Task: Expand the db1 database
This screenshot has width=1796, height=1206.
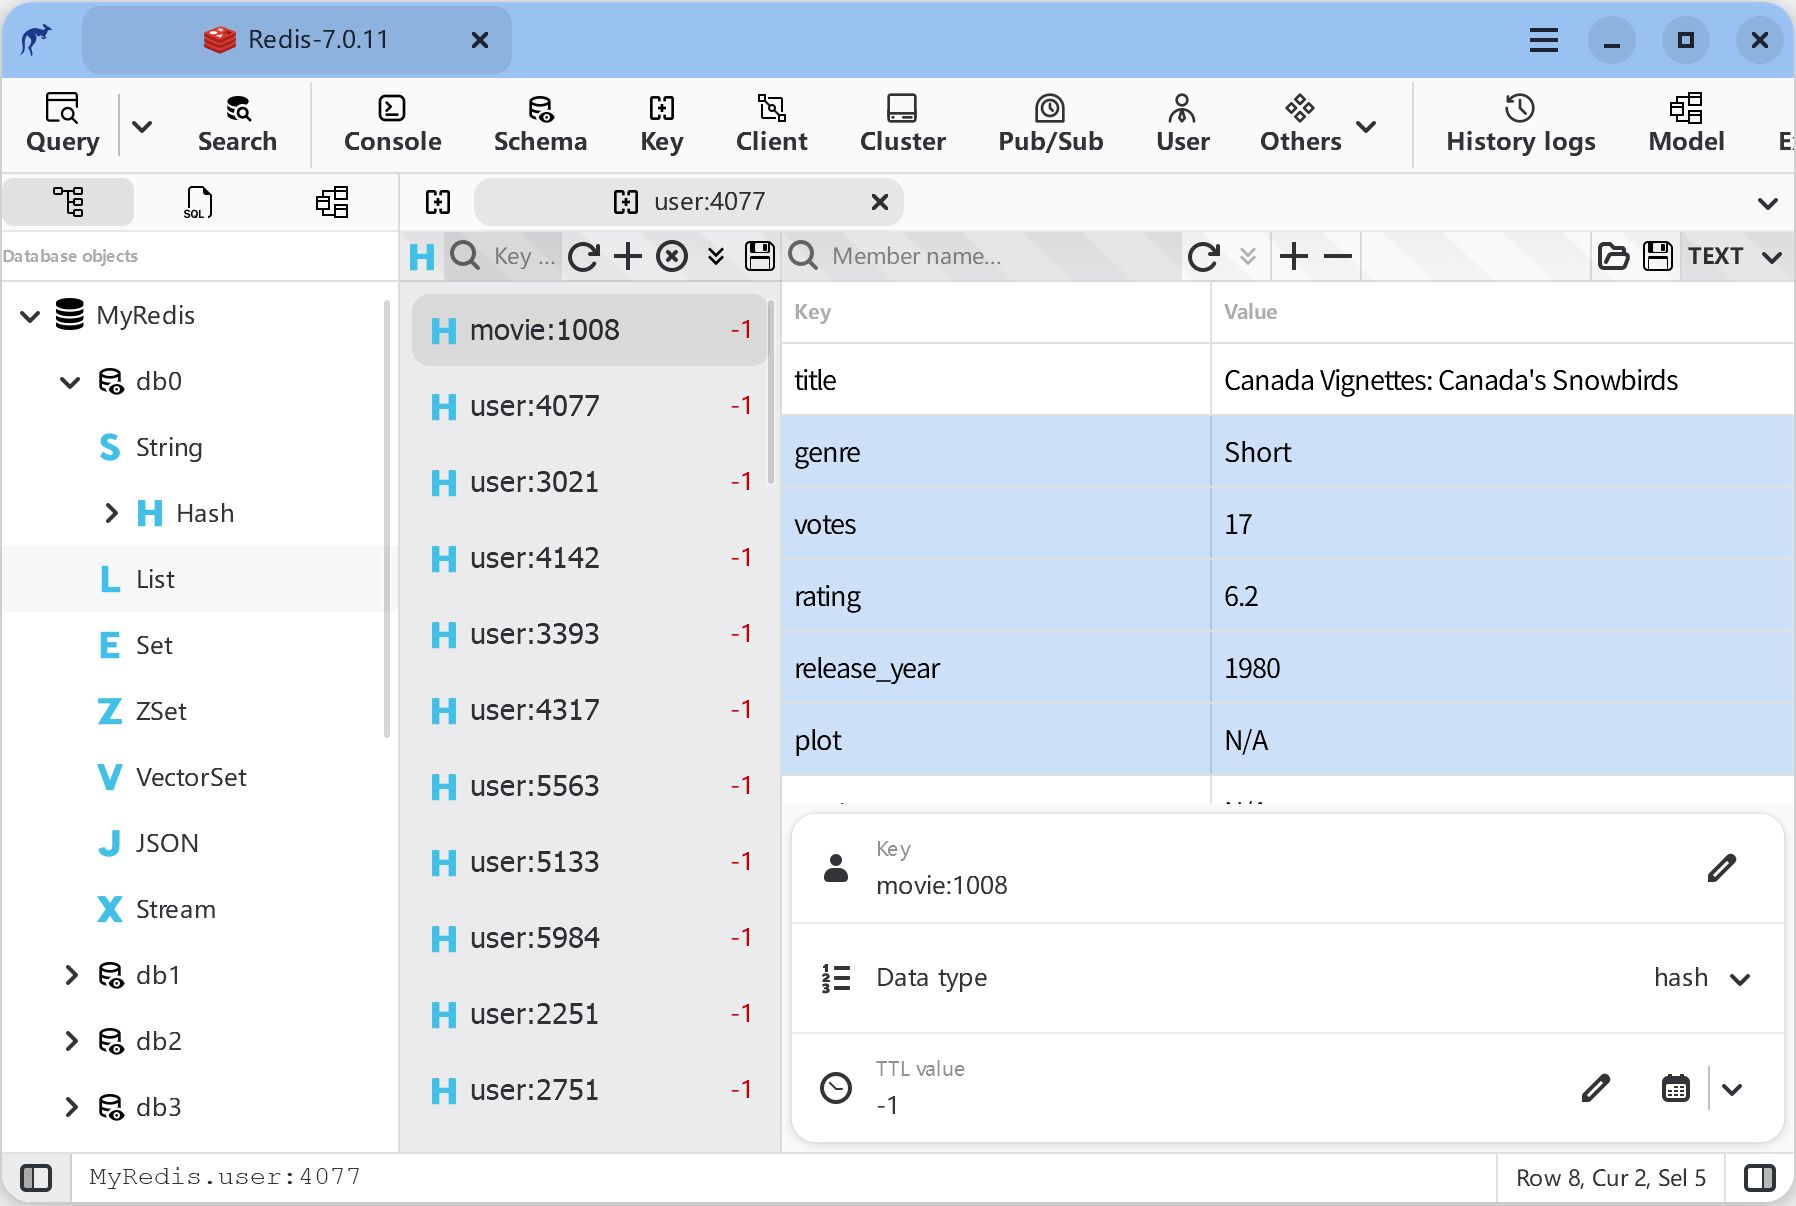Action: point(71,975)
